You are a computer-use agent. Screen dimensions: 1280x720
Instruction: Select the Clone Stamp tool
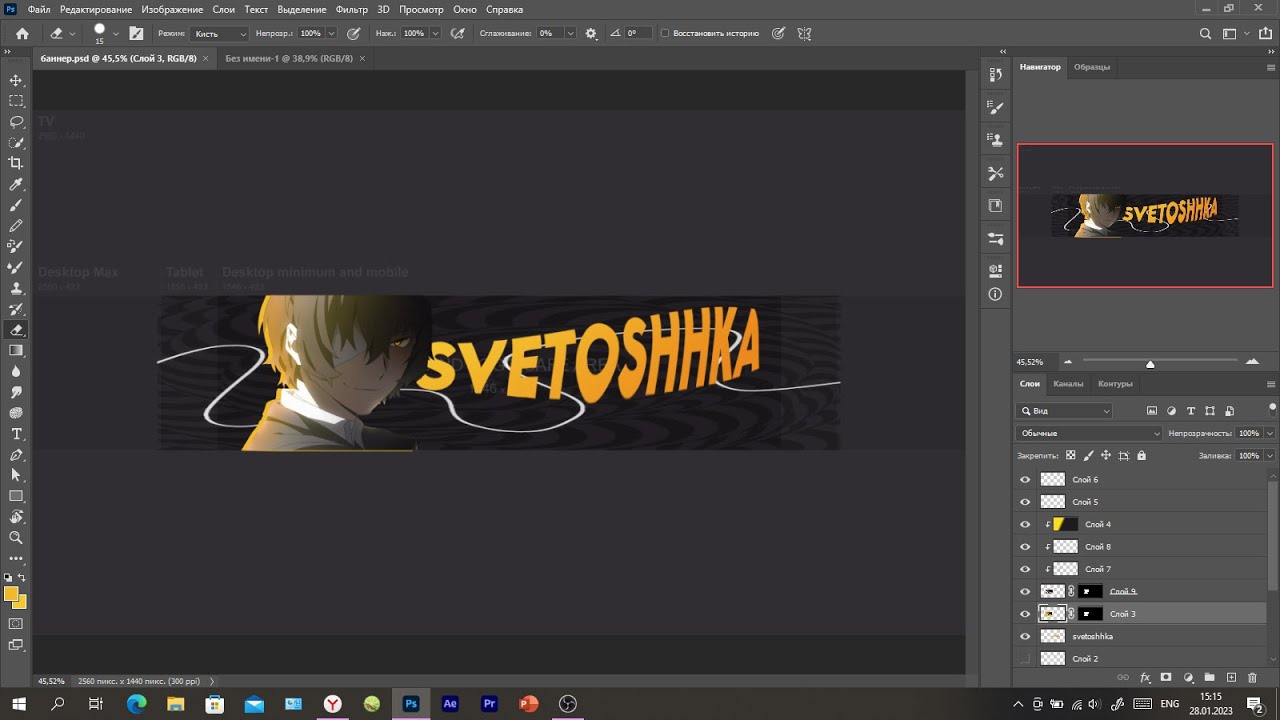(16, 288)
